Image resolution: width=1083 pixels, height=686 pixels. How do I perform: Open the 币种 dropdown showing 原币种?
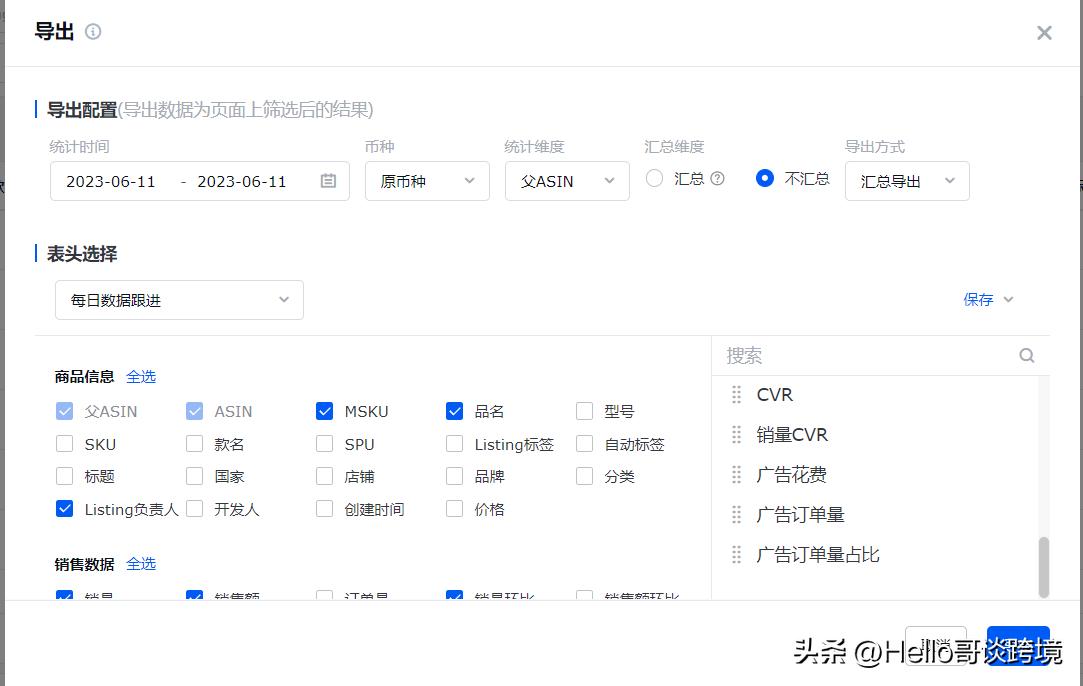point(427,181)
